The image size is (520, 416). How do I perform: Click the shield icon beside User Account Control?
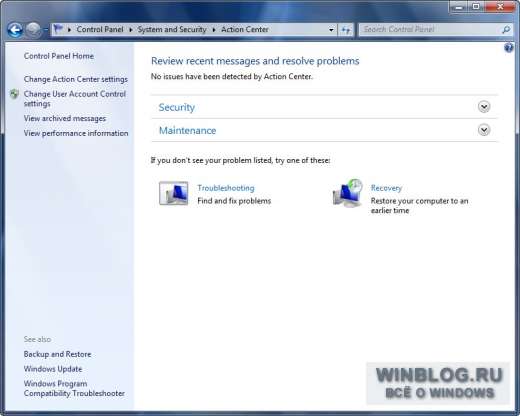[x=14, y=94]
